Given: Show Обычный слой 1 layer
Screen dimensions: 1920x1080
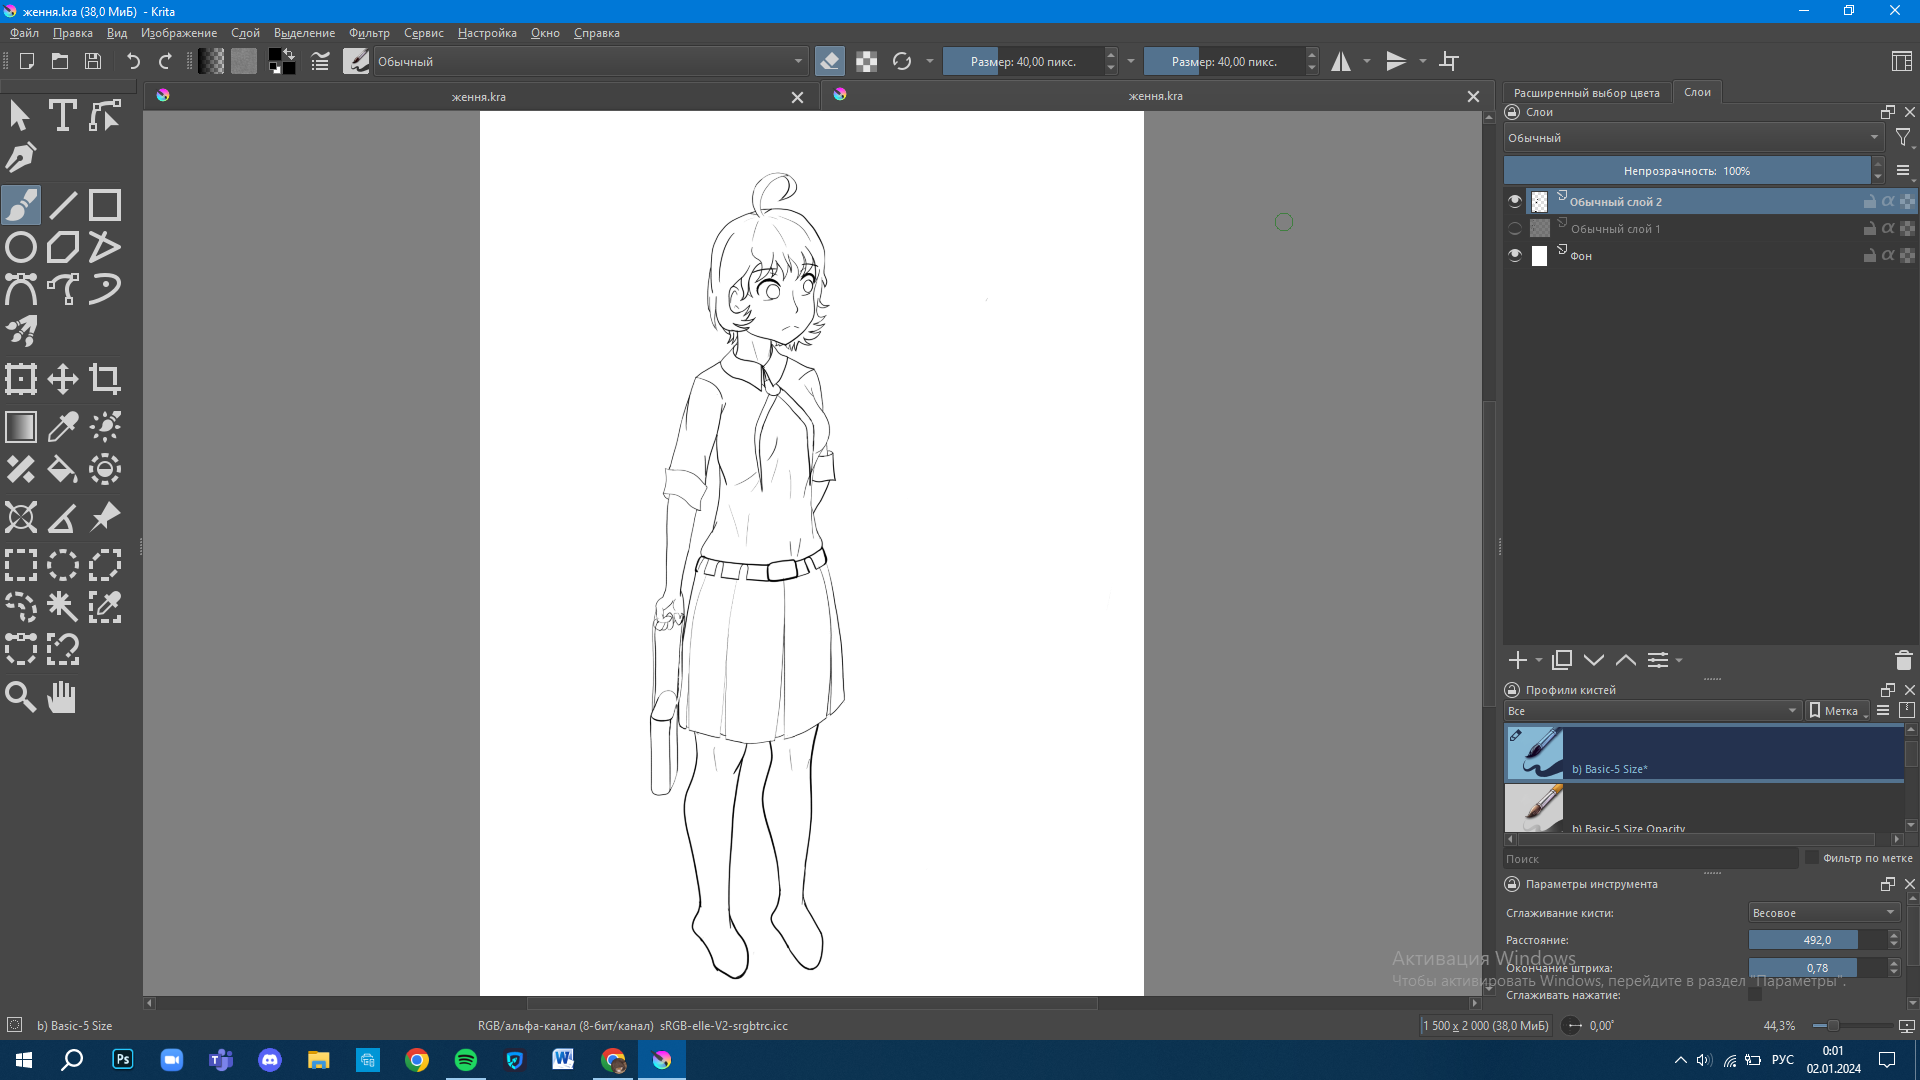Looking at the screenshot, I should pos(1515,229).
